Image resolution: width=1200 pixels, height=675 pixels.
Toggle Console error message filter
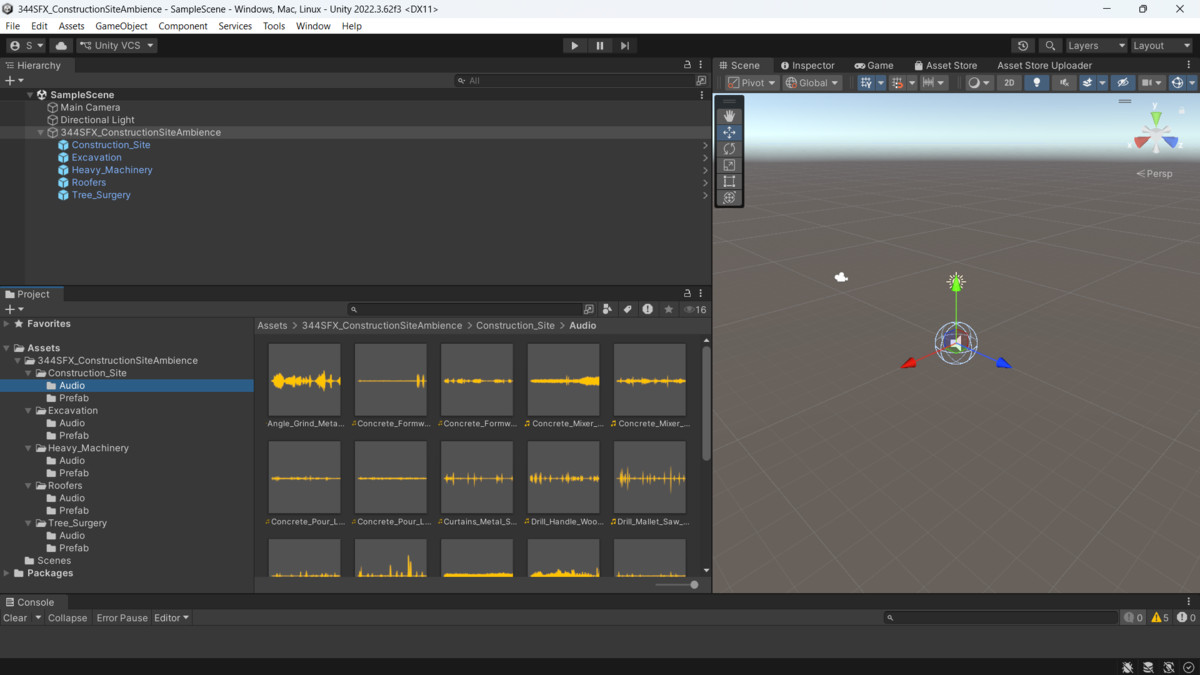1186,618
